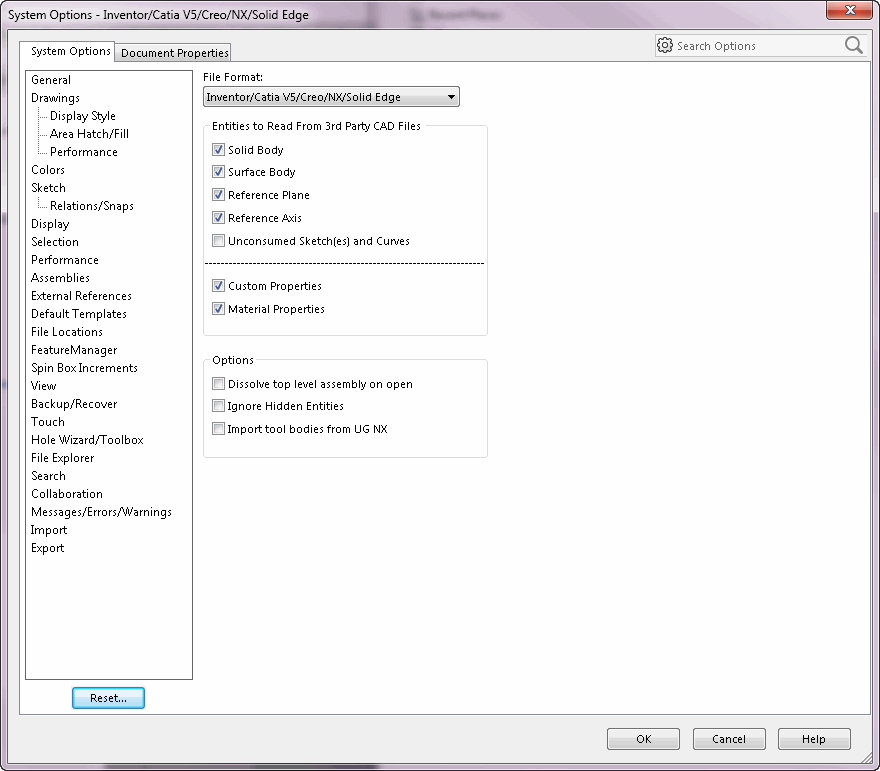
Task: Select Import in the options tree
Action: (x=49, y=529)
